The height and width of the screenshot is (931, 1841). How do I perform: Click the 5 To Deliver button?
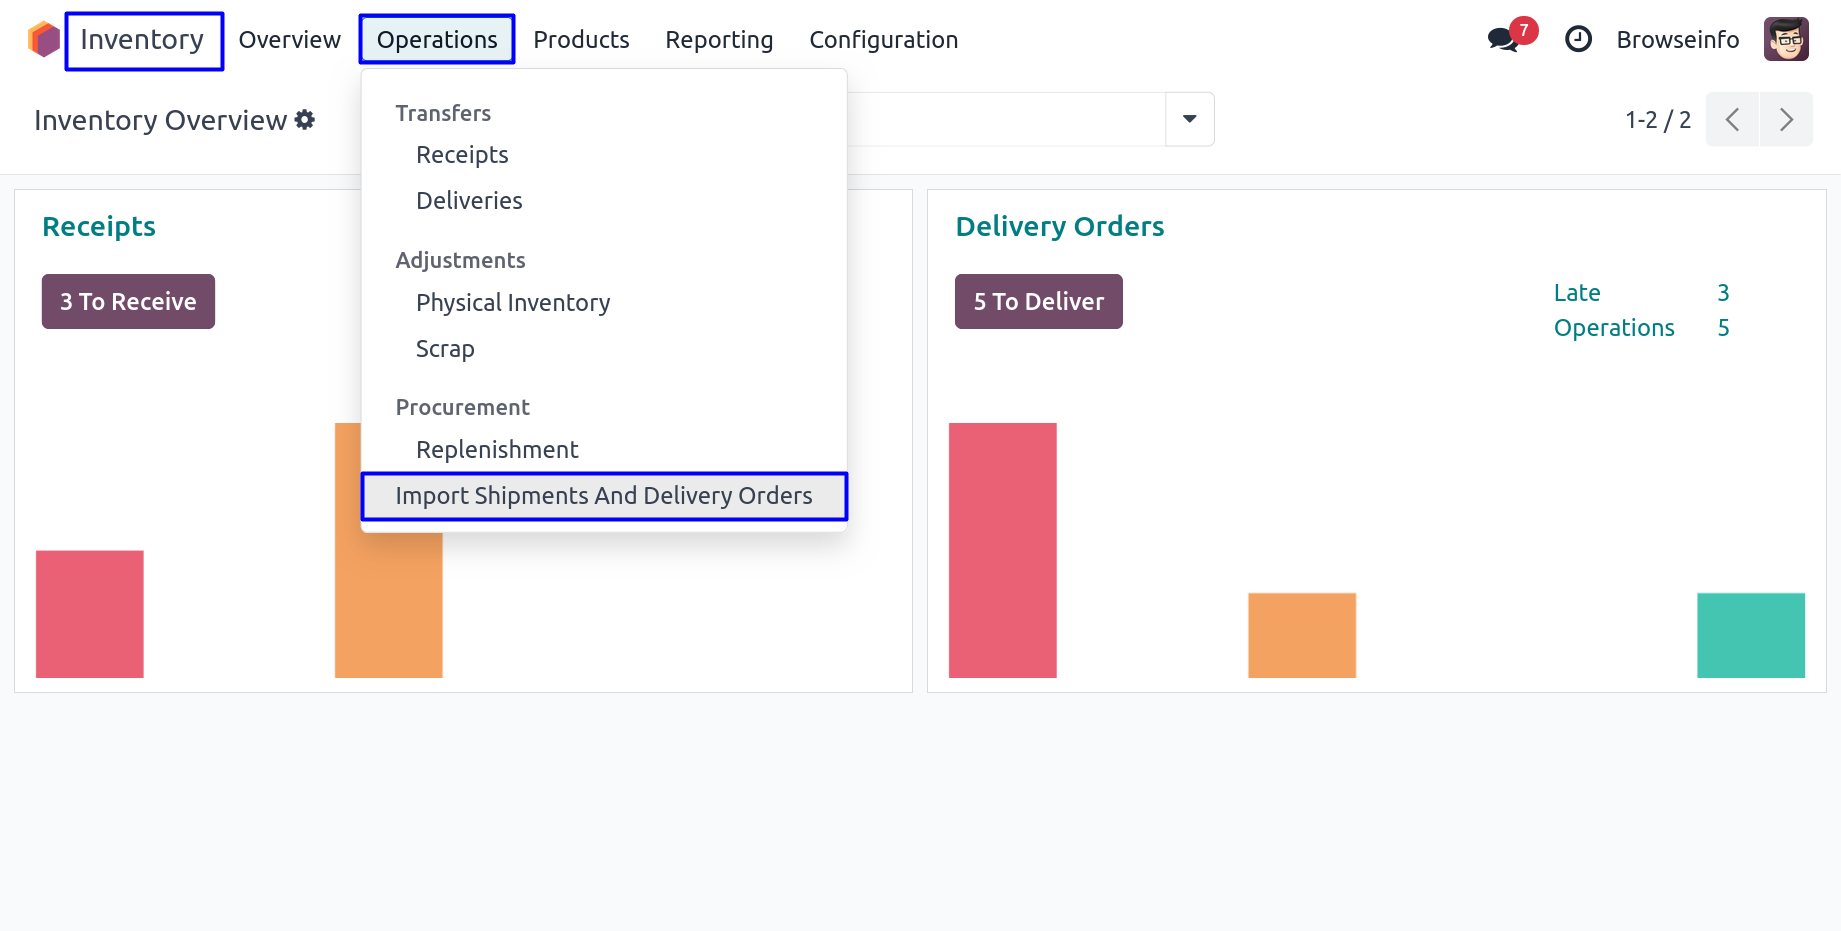point(1038,302)
